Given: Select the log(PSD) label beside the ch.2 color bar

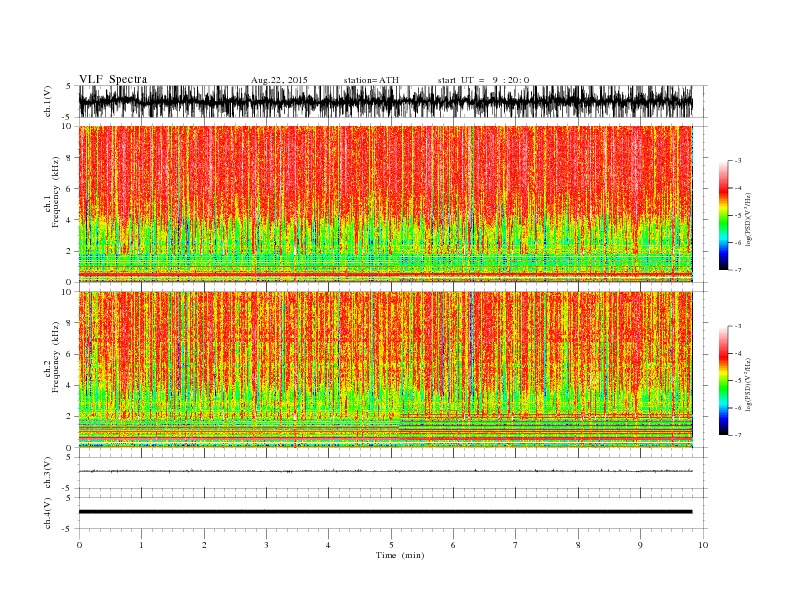Looking at the screenshot, I should (x=748, y=384).
